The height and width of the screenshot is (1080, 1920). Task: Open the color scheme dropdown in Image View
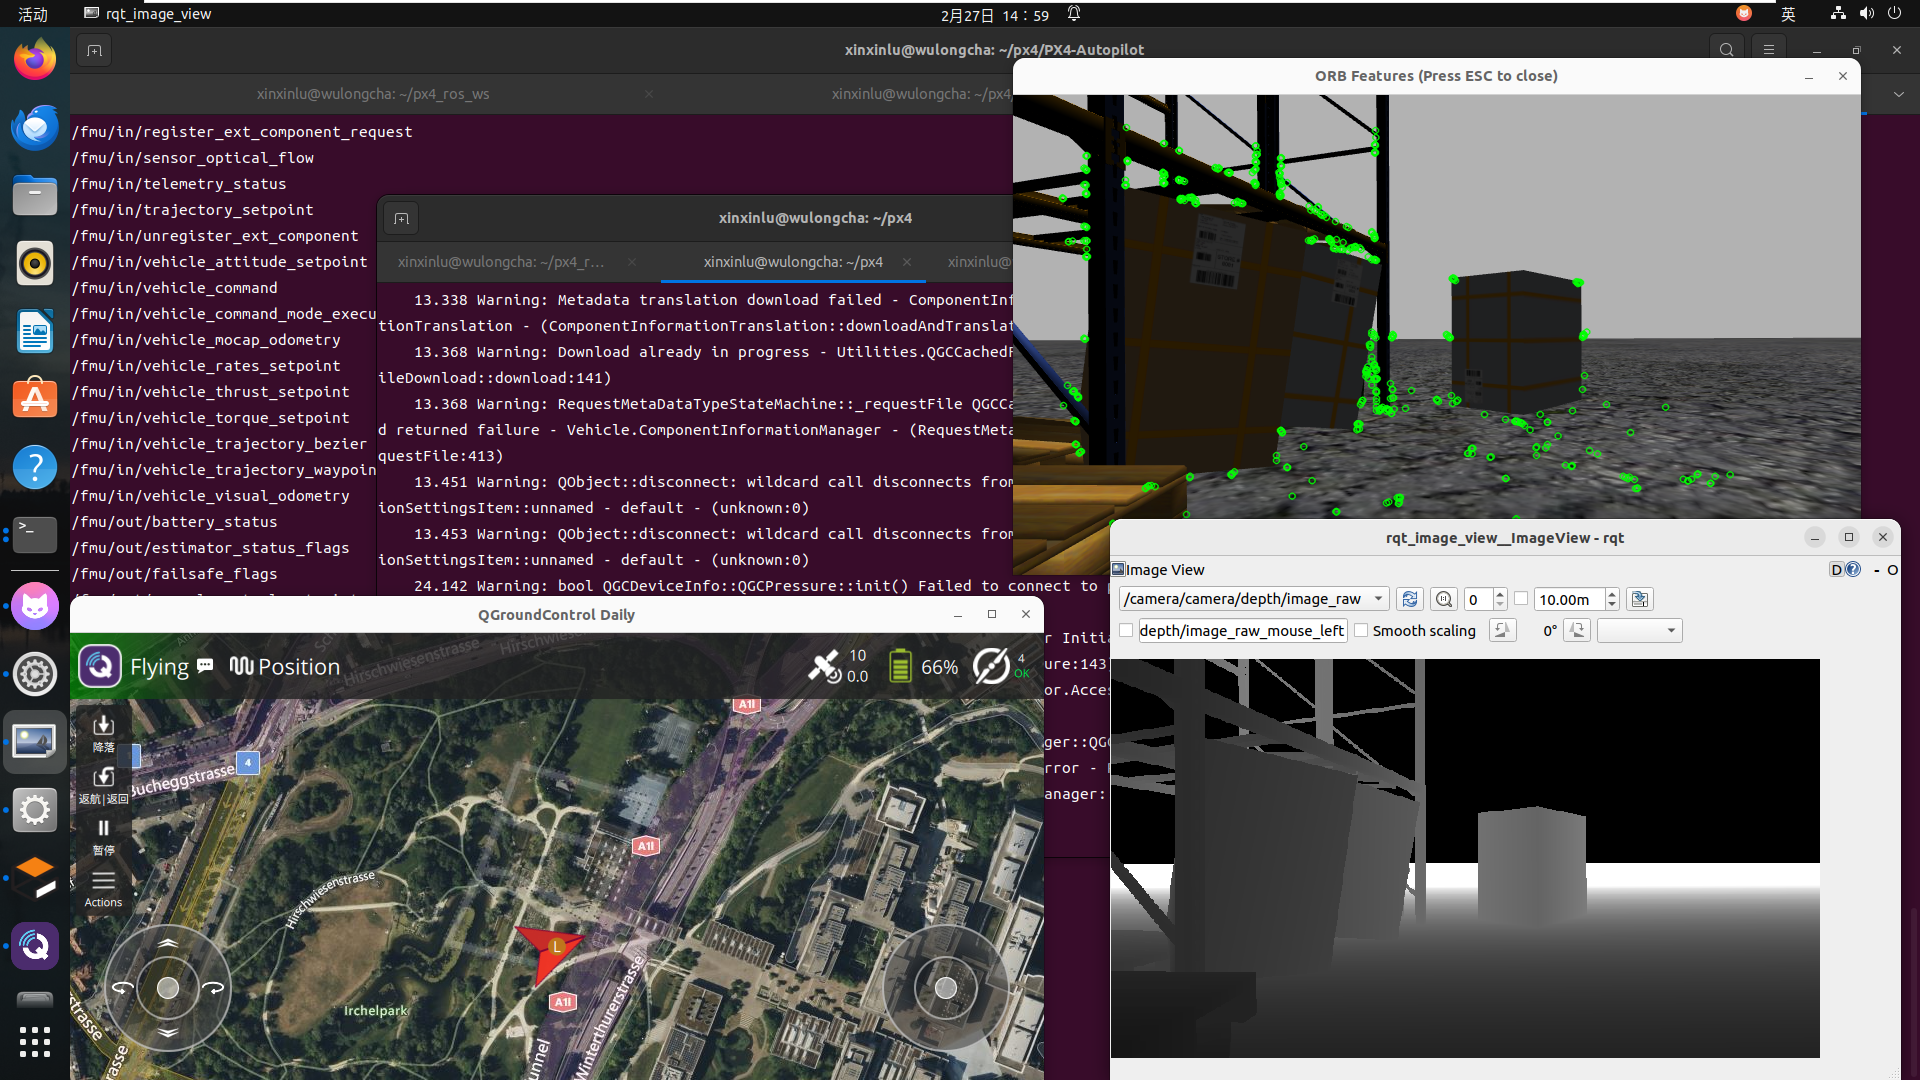[1640, 630]
